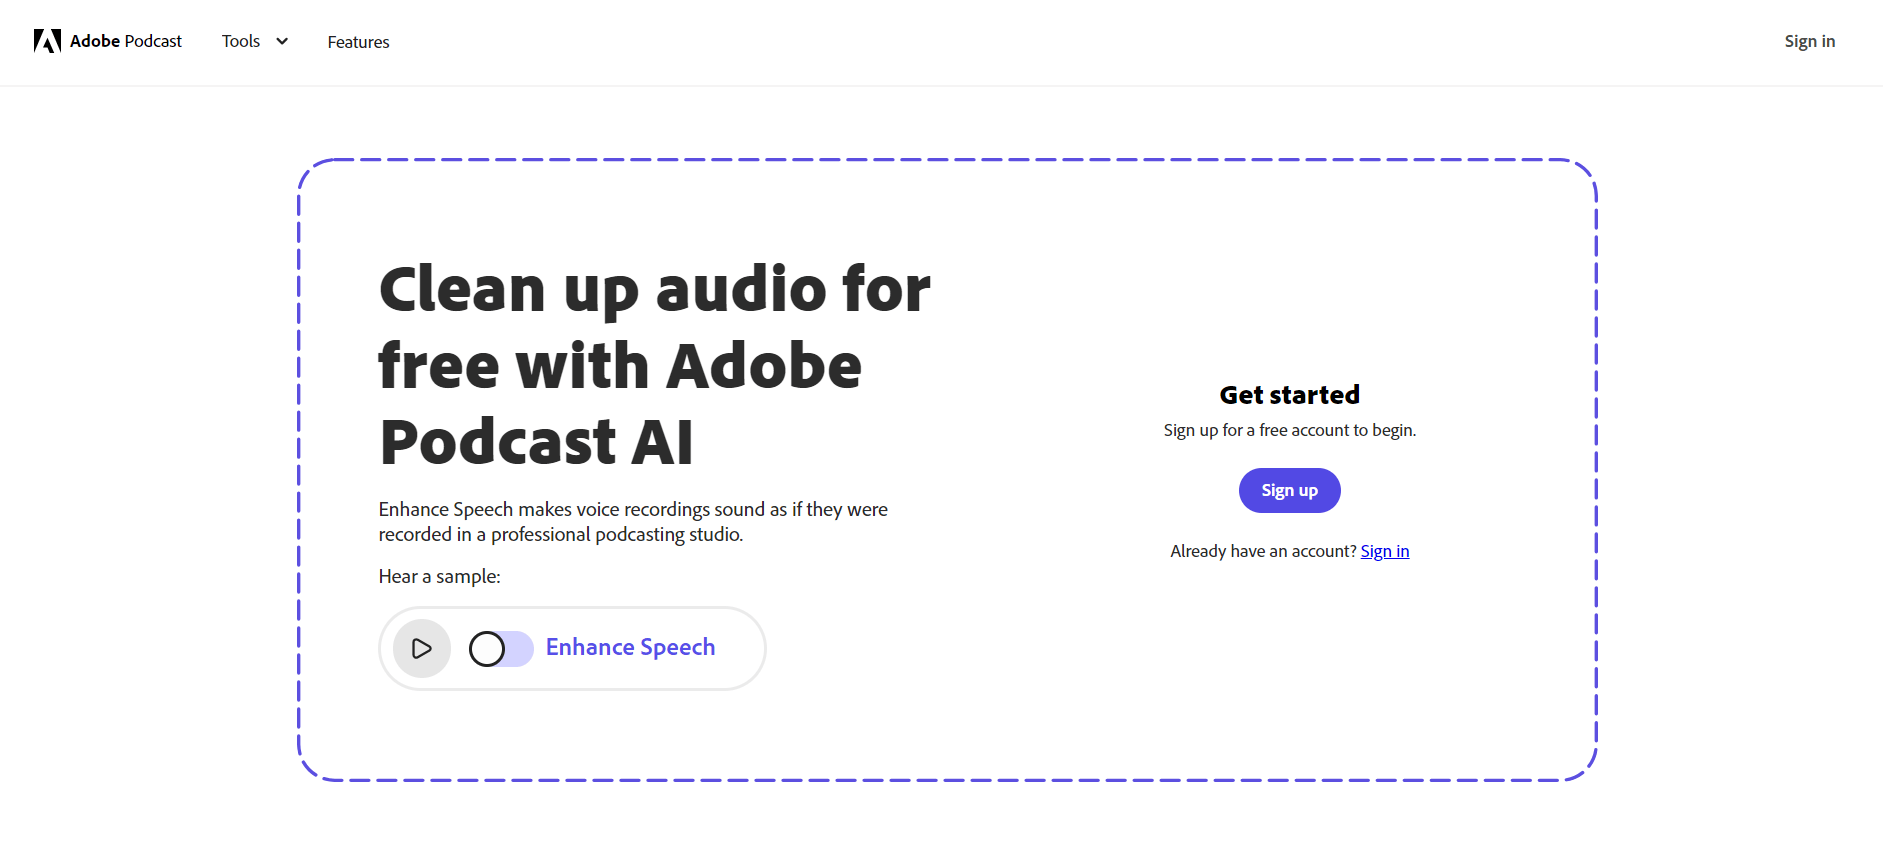Viewport: 1883px width, 859px height.
Task: Click Sign in at top right
Action: (1809, 41)
